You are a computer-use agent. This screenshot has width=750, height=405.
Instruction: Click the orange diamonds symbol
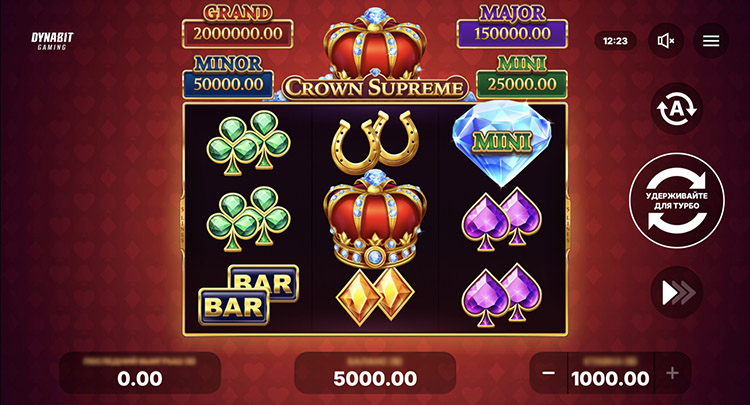[375, 296]
